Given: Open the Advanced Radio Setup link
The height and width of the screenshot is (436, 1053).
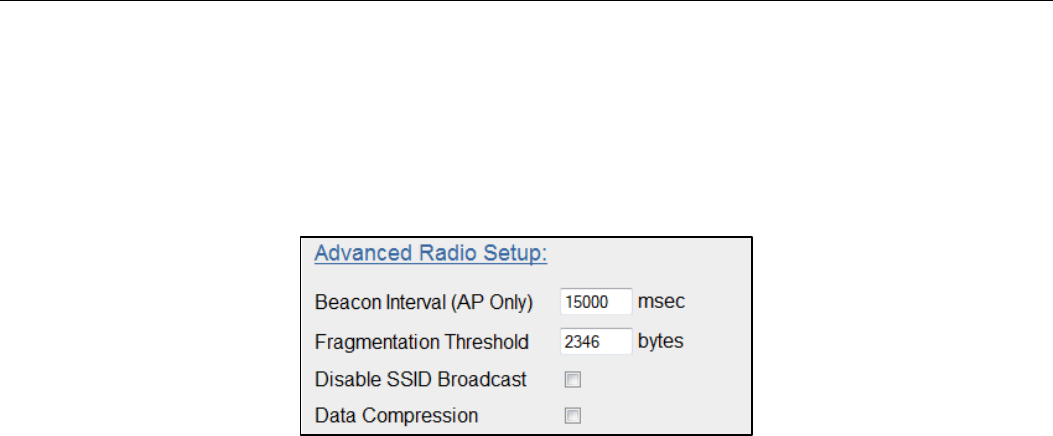Looking at the screenshot, I should (x=430, y=254).
